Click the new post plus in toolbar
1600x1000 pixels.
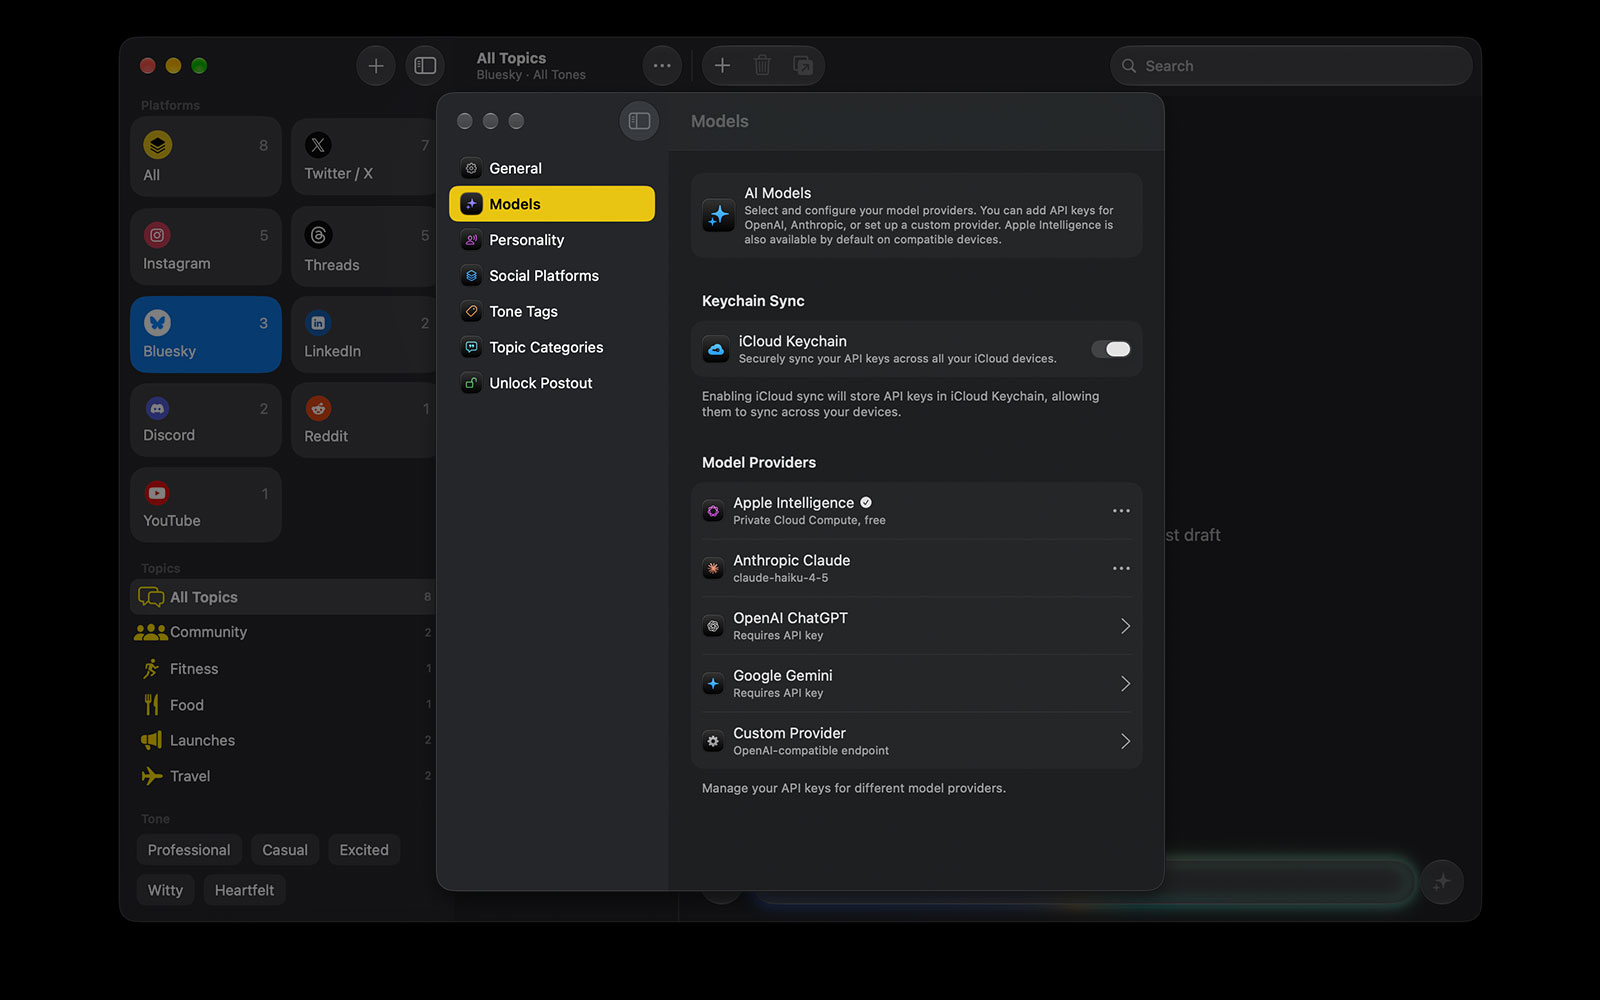tap(722, 66)
